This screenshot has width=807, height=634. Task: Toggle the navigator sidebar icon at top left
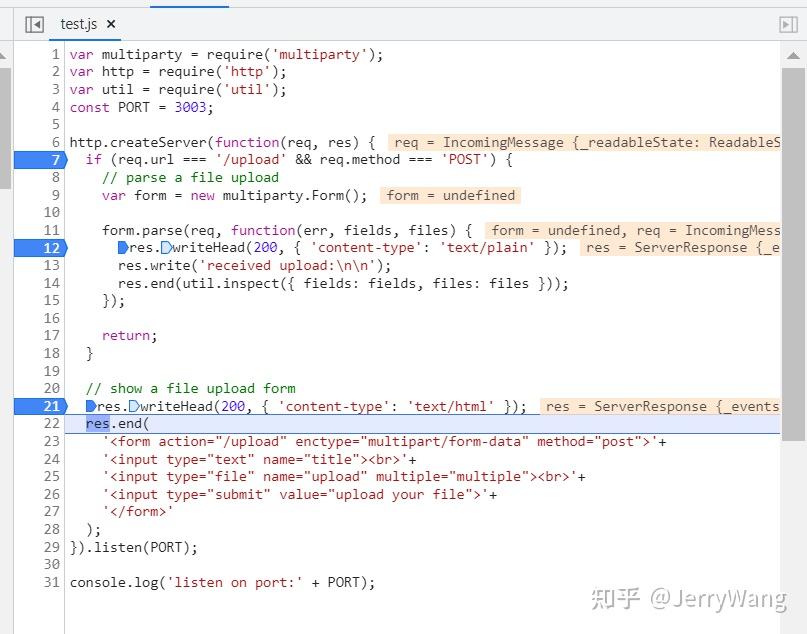click(x=33, y=23)
